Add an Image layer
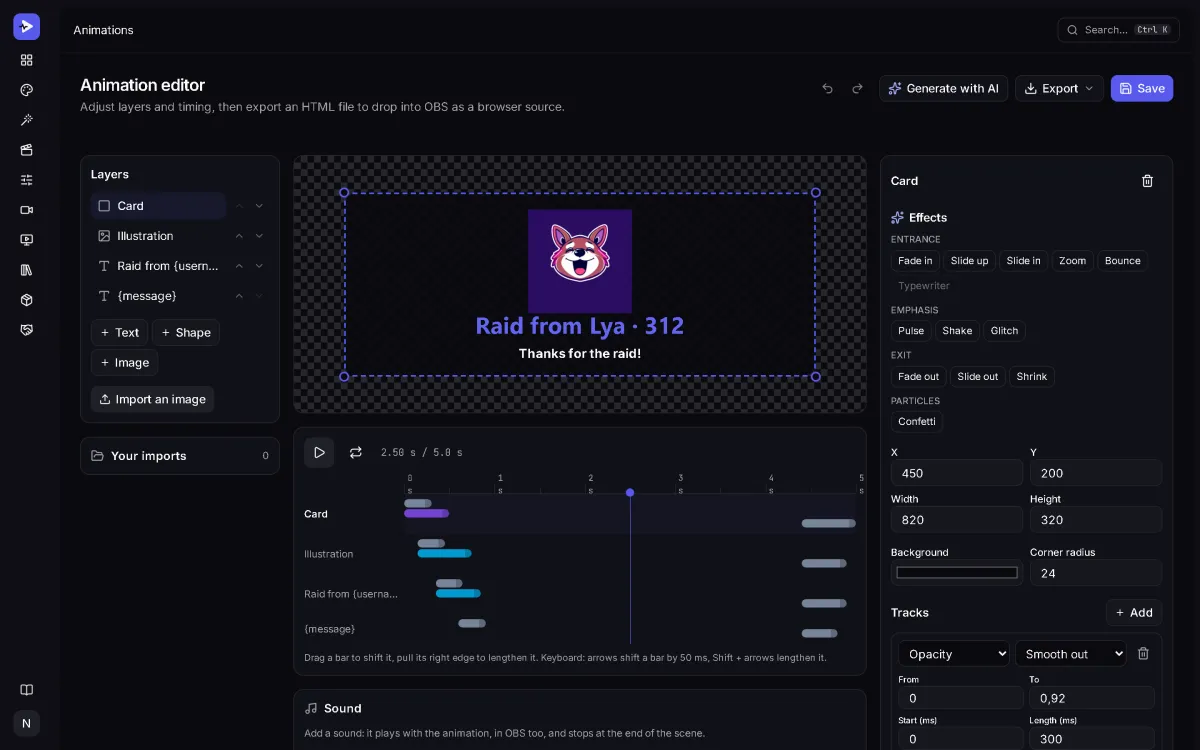This screenshot has height=750, width=1200. coord(124,363)
